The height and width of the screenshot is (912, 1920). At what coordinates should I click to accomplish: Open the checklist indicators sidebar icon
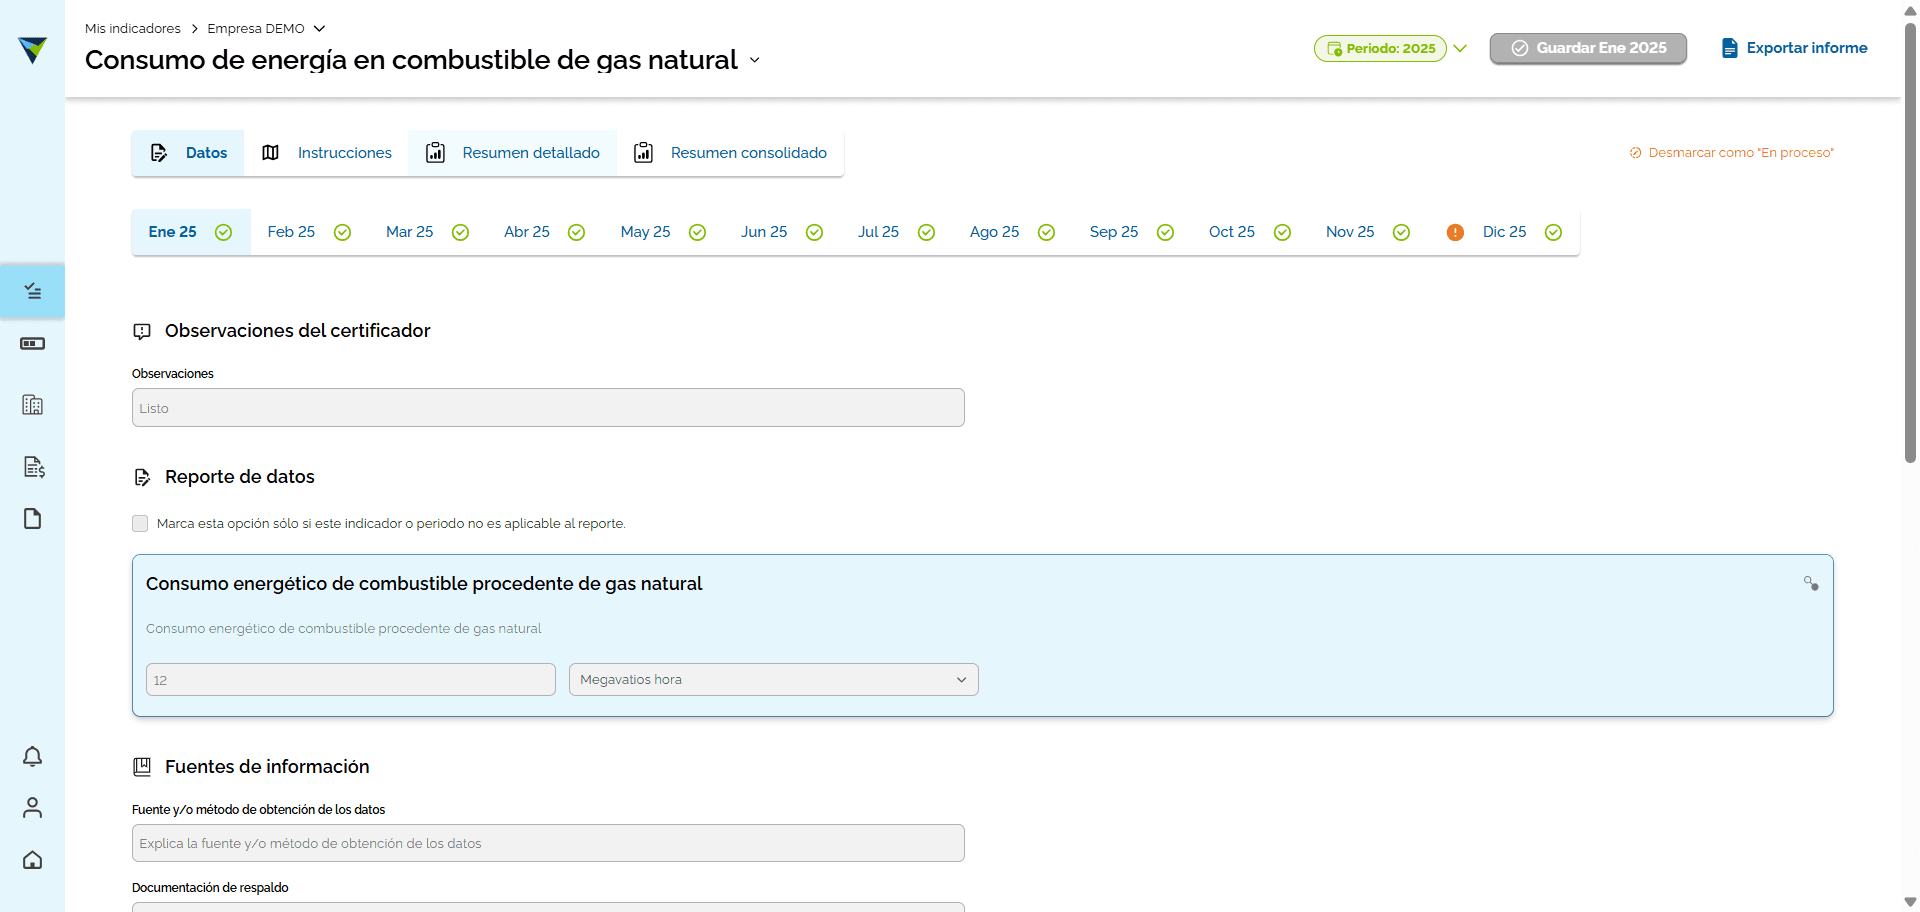pos(32,291)
